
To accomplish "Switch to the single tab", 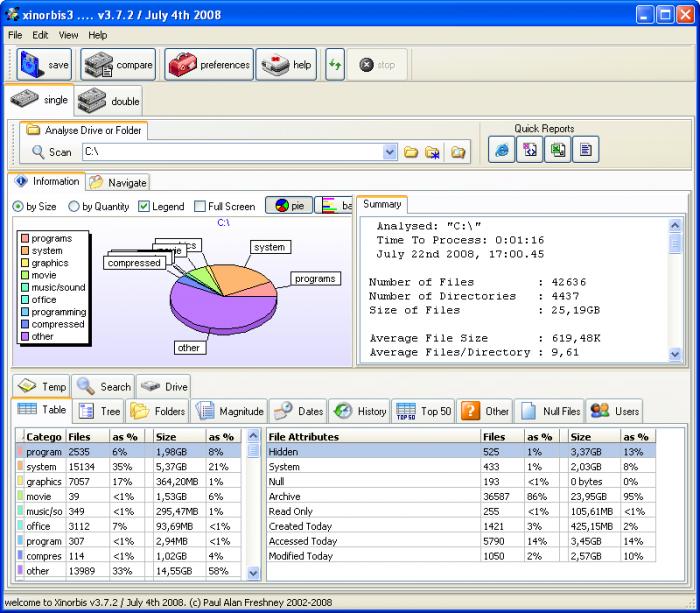I will coord(39,99).
